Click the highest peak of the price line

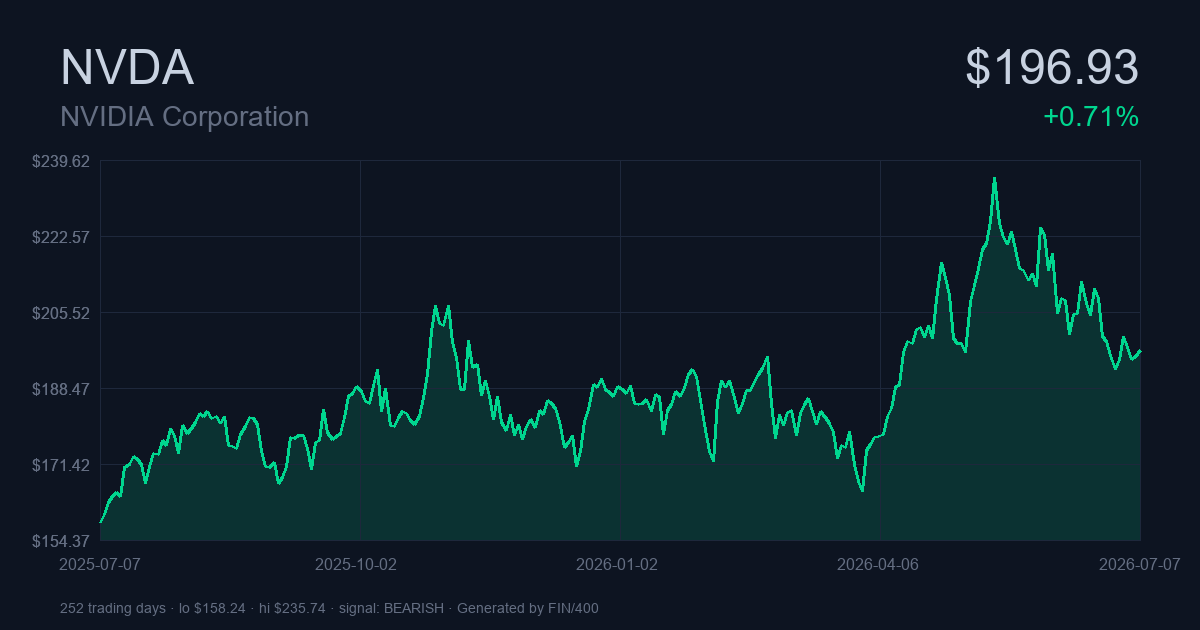(x=994, y=178)
